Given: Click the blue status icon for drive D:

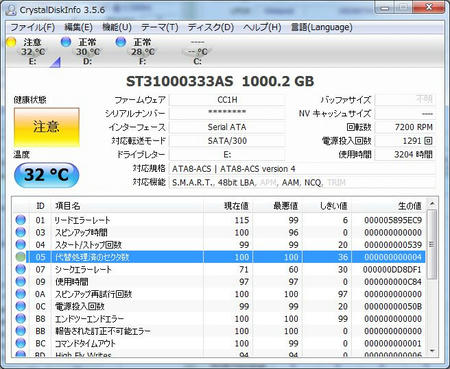Looking at the screenshot, I should (x=66, y=42).
